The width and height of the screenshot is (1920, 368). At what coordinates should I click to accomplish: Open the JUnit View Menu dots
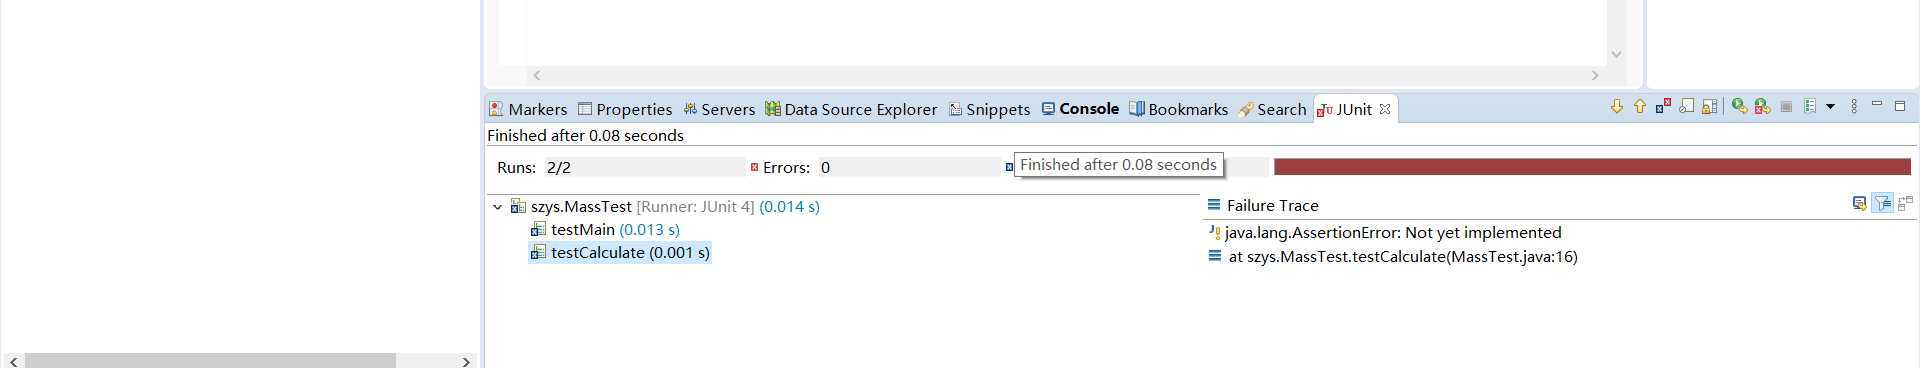1854,106
